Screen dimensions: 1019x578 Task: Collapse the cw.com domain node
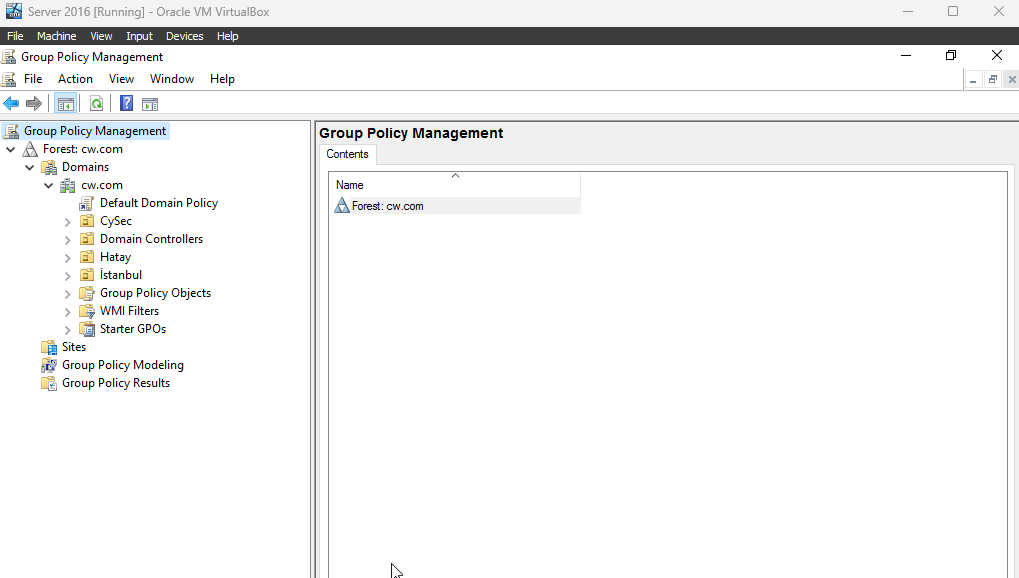coord(48,186)
